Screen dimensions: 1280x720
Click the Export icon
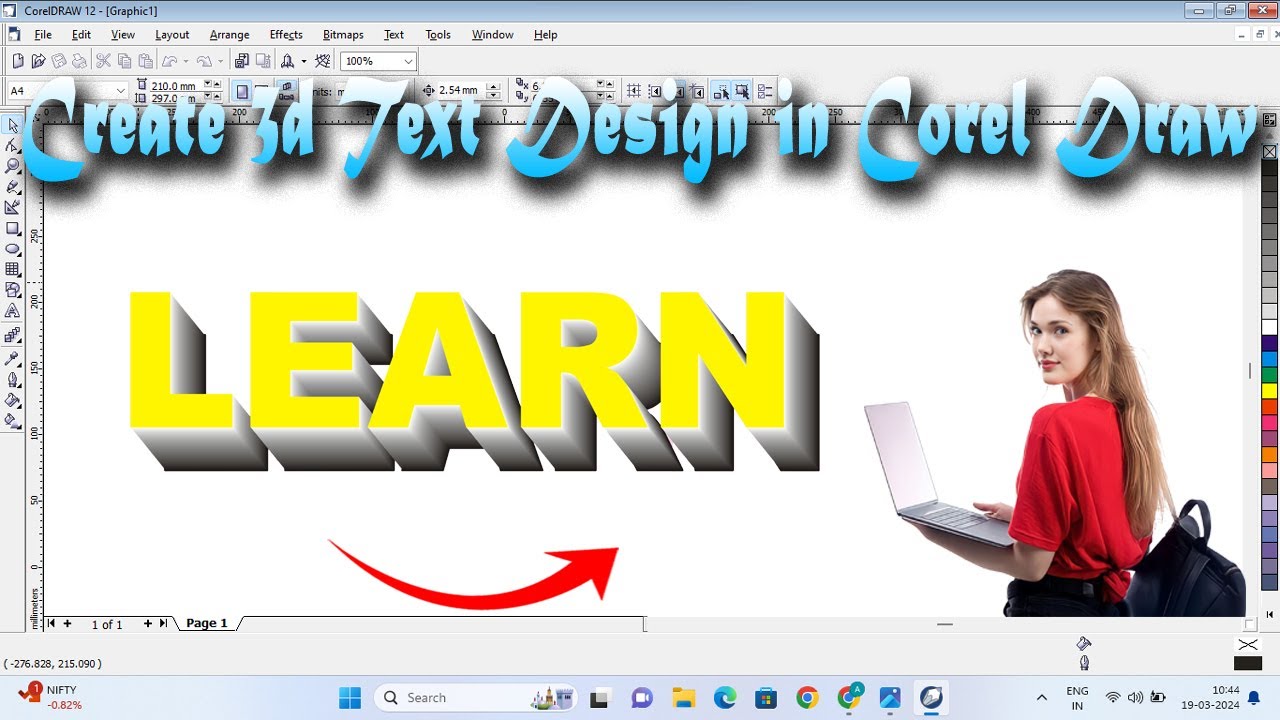pos(263,61)
